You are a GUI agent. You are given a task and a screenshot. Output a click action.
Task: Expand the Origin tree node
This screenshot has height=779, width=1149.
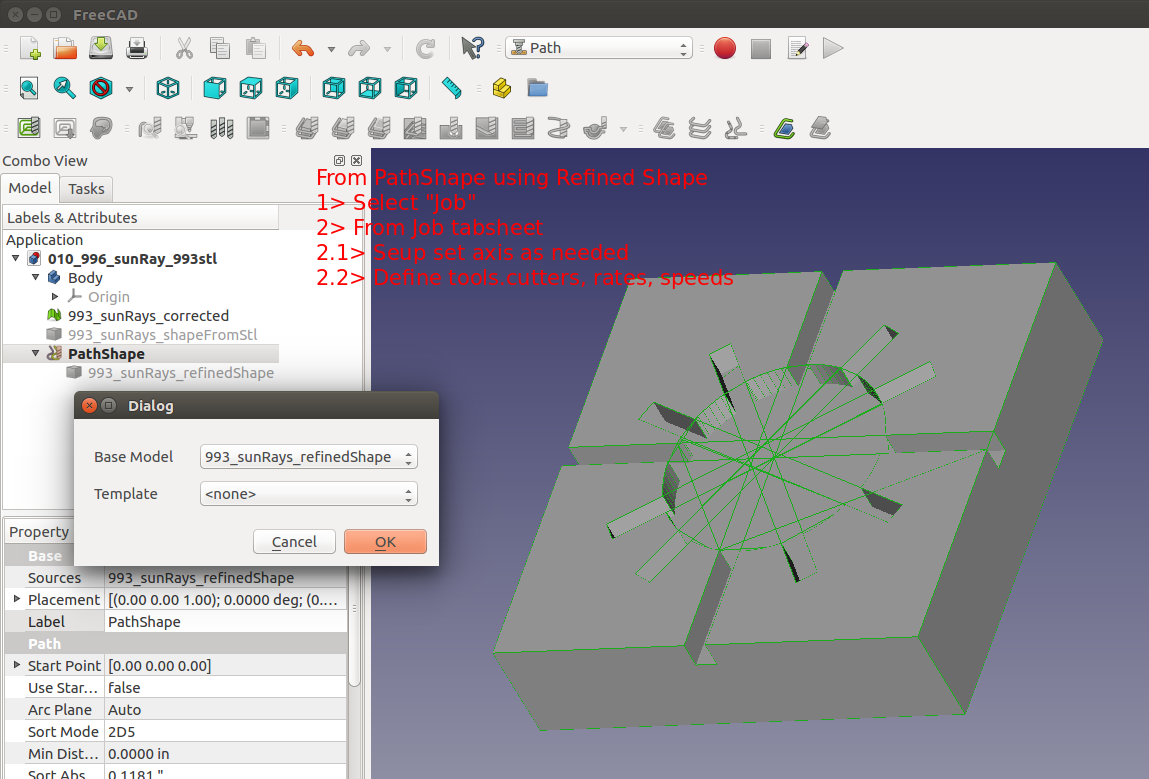(55, 297)
